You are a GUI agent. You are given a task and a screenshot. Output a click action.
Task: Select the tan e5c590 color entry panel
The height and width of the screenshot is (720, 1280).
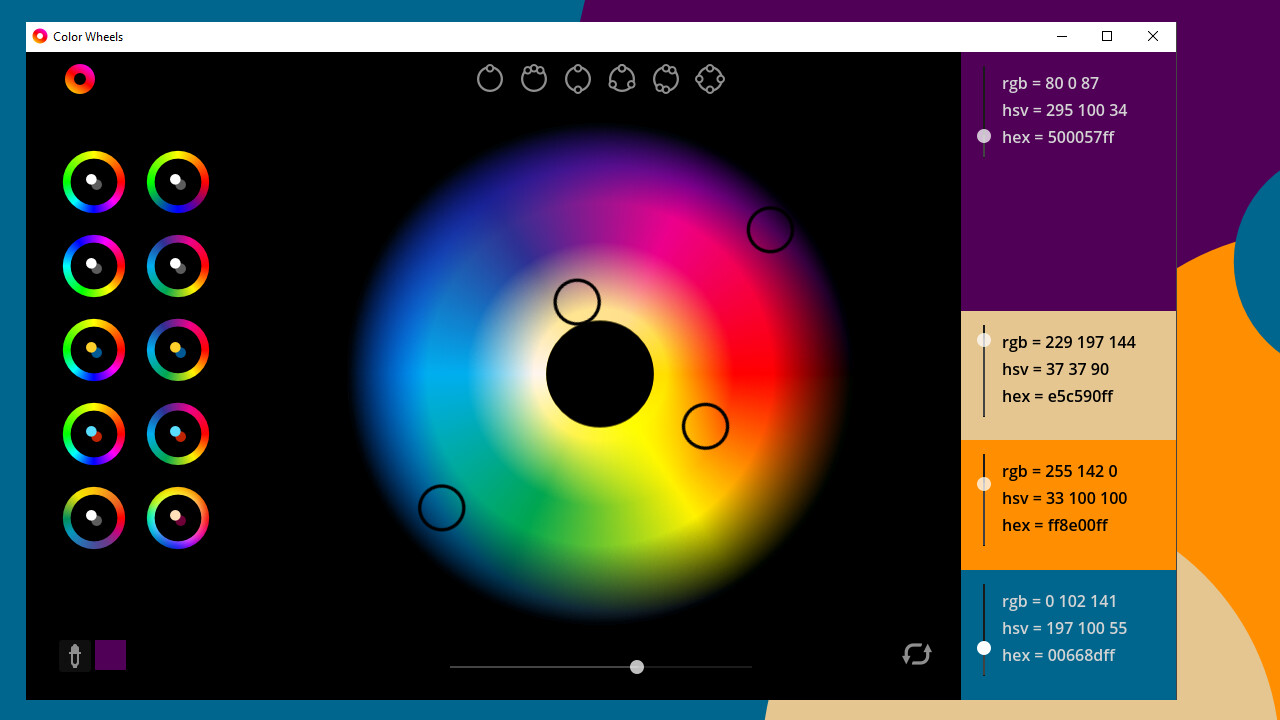[x=1068, y=375]
